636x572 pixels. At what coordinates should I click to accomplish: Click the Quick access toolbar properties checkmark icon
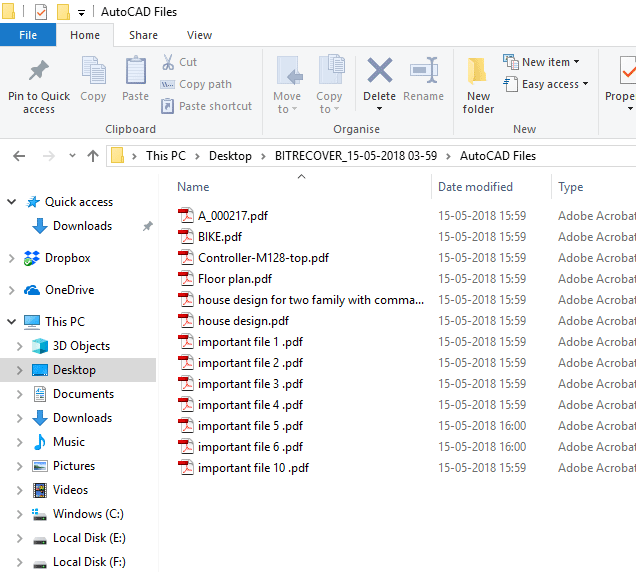tap(41, 12)
